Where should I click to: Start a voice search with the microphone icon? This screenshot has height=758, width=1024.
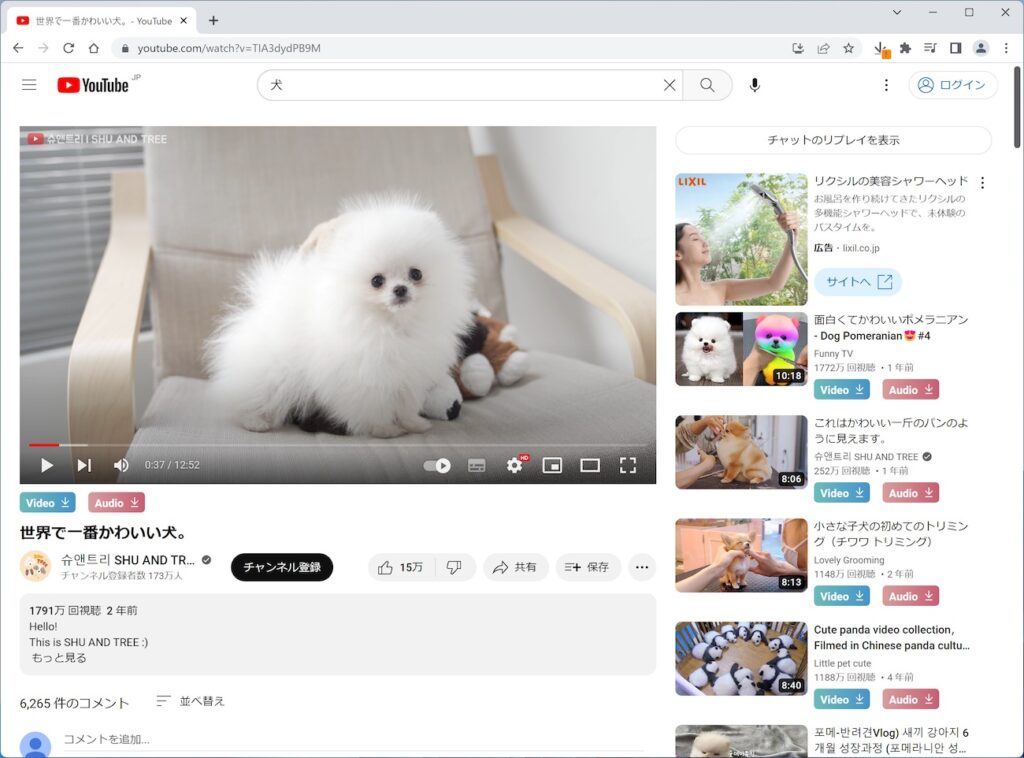754,85
